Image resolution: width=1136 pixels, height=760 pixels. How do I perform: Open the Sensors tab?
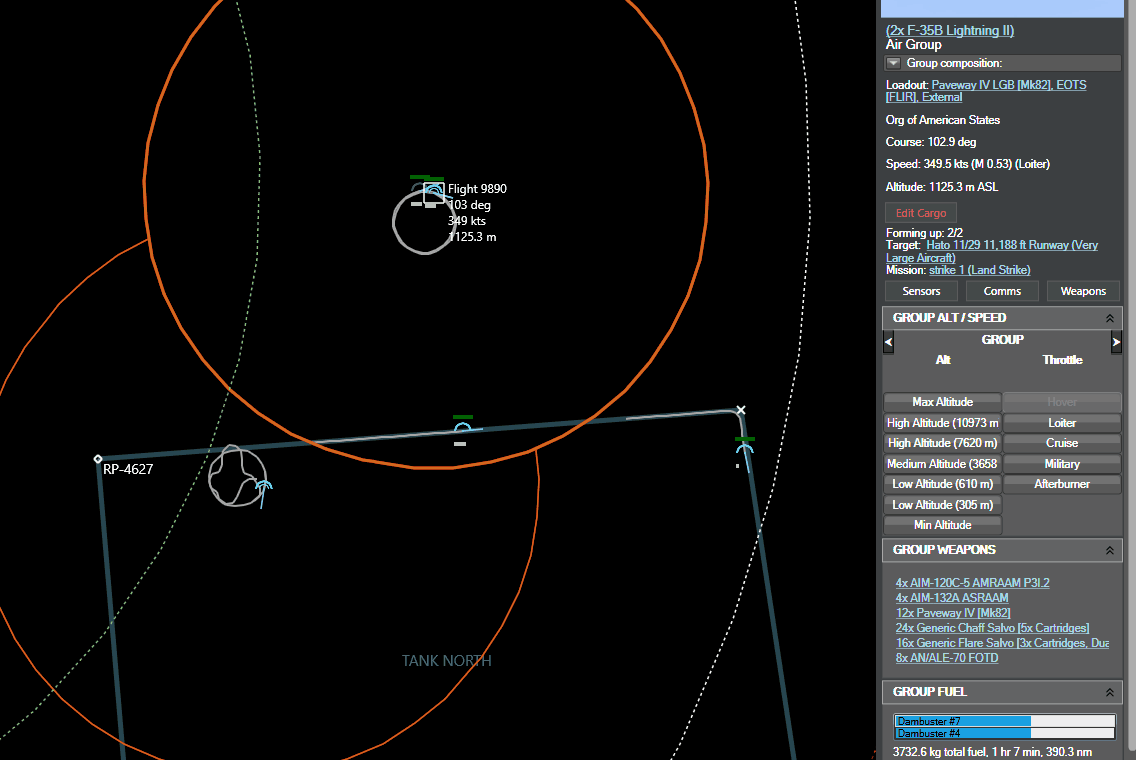pos(922,291)
